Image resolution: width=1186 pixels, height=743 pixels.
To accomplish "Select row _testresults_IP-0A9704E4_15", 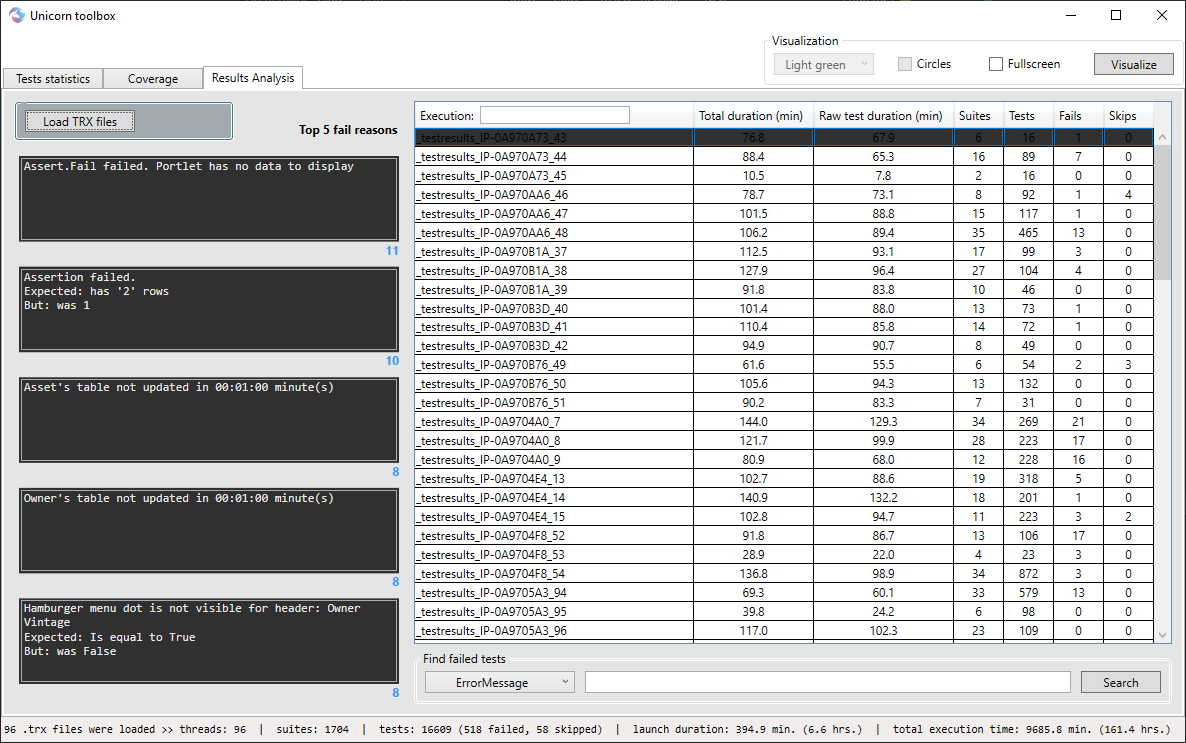I will 784,516.
